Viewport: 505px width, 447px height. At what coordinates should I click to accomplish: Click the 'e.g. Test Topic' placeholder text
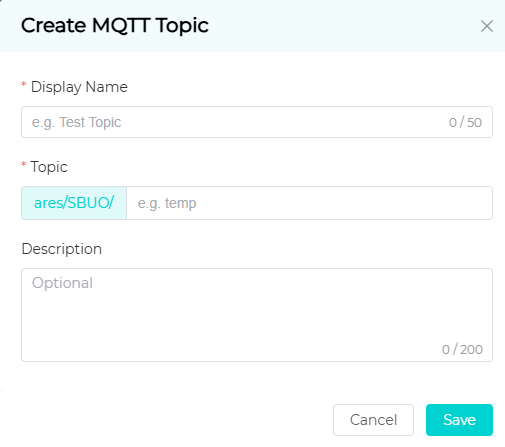(76, 123)
